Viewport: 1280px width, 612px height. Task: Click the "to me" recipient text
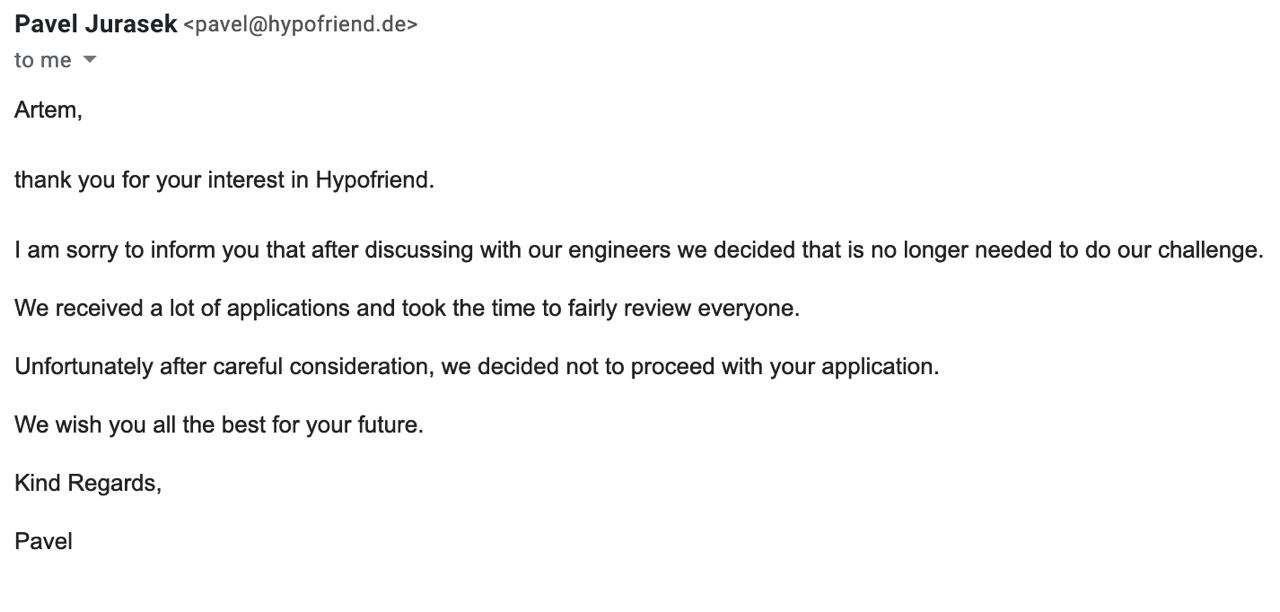[x=43, y=60]
